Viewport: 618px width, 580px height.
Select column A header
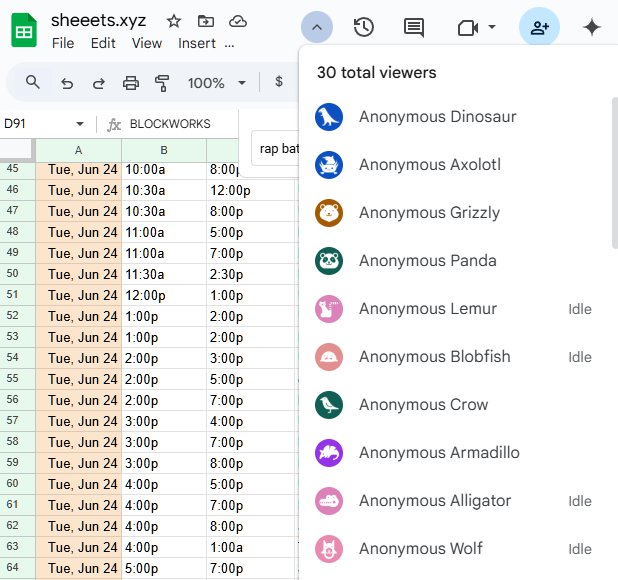(78, 150)
